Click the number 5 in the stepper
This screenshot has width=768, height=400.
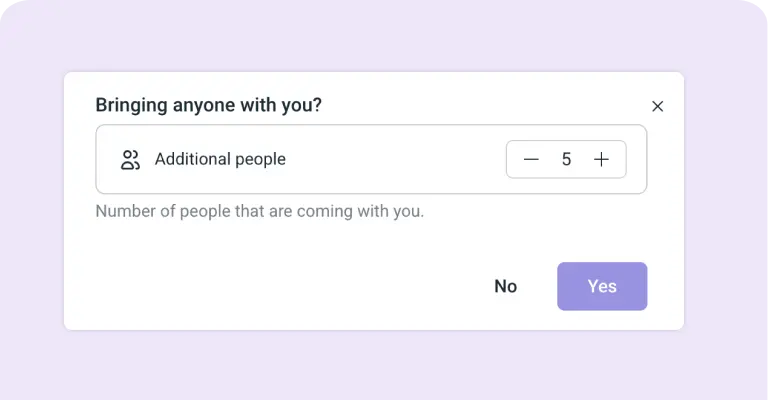(x=566, y=159)
